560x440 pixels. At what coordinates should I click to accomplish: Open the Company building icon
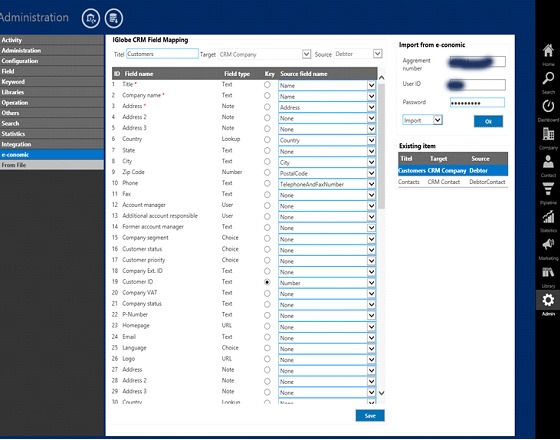pos(548,134)
